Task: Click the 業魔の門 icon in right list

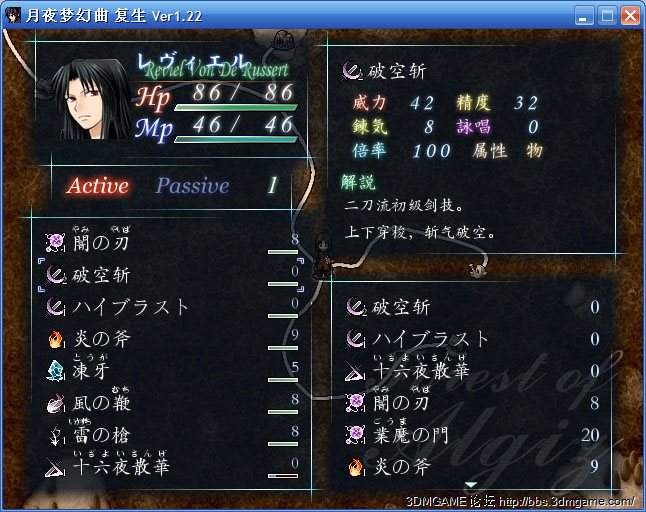Action: (355, 435)
